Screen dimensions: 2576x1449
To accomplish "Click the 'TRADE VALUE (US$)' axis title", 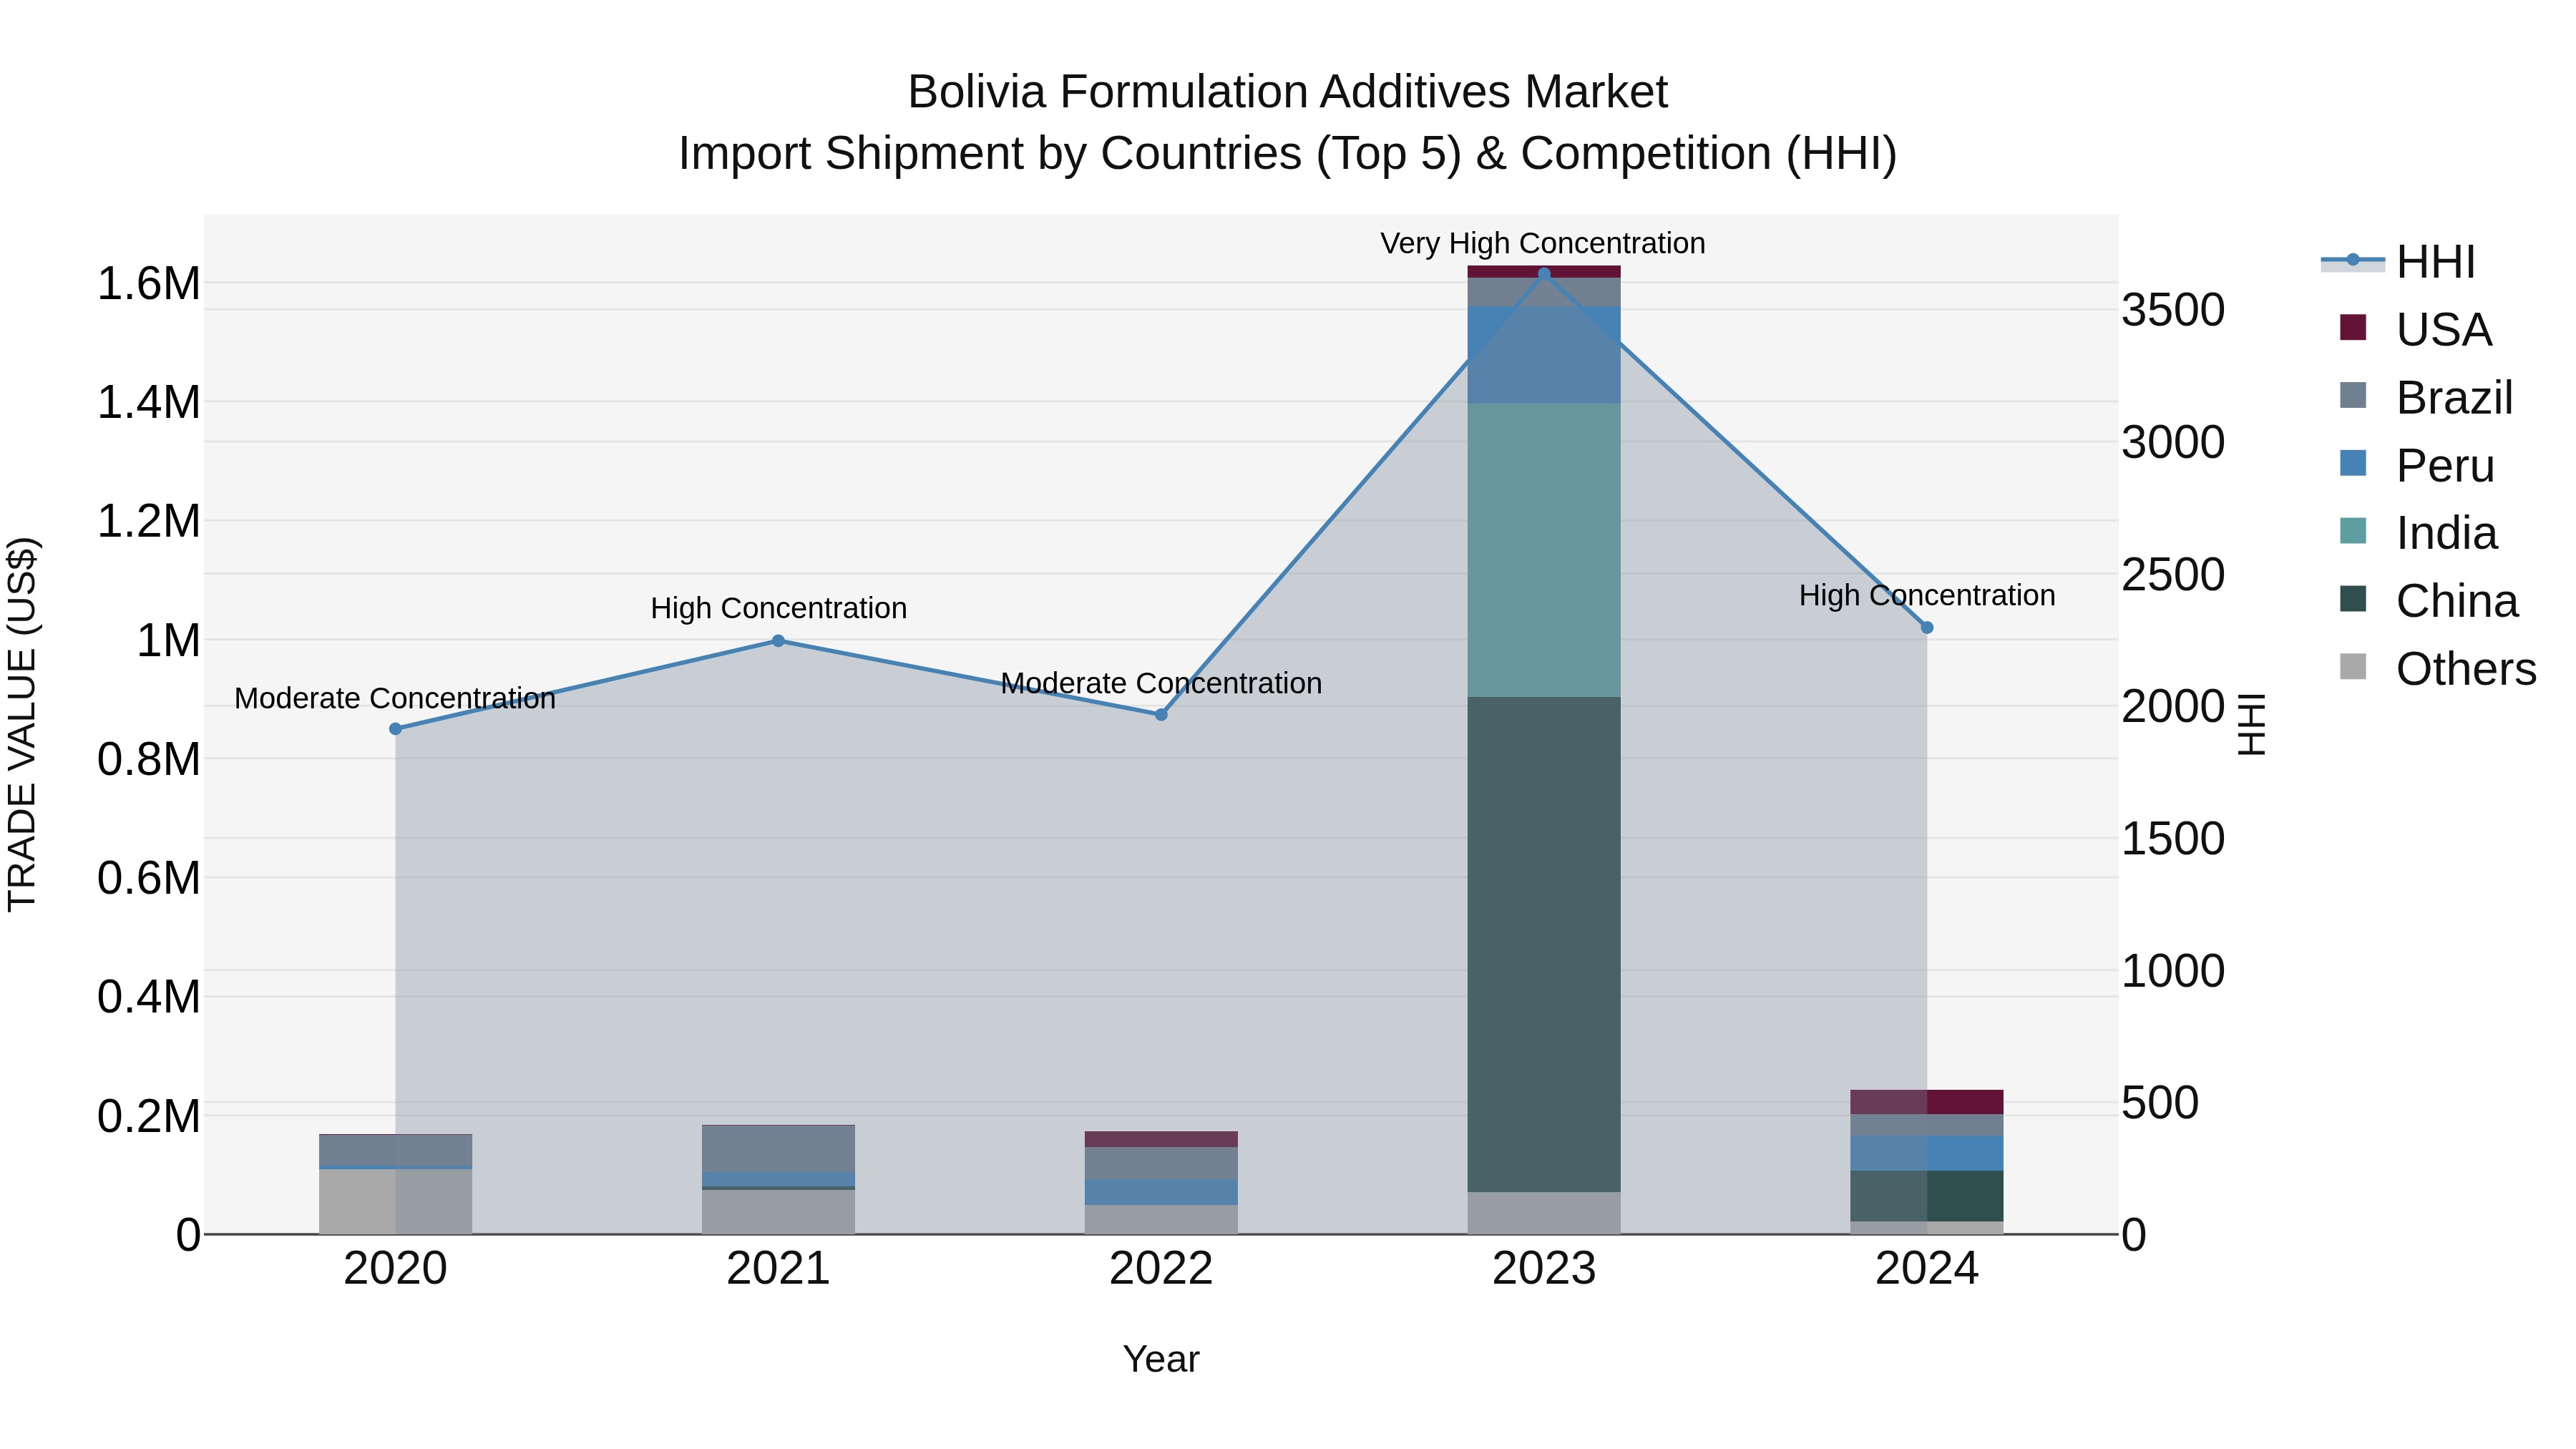I will (22, 724).
